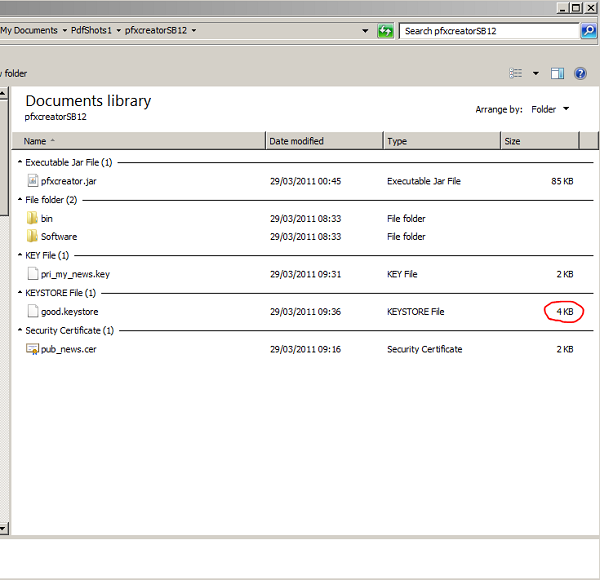The image size is (600, 580).
Task: Sort by the Name column header
Action: pos(138,141)
